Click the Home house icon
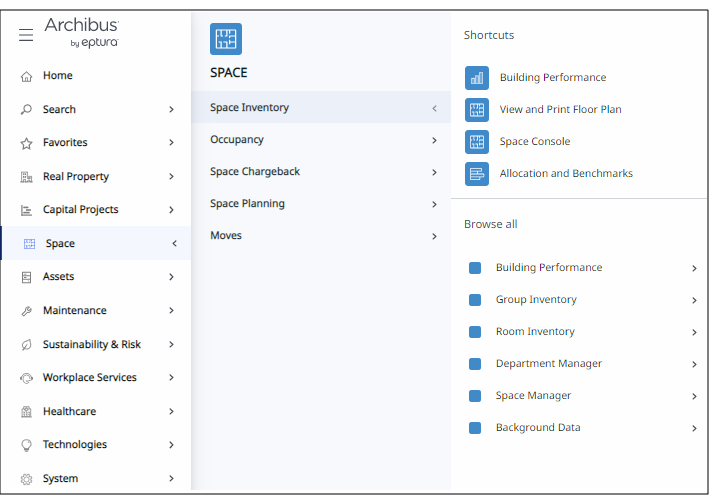 [x=27, y=76]
